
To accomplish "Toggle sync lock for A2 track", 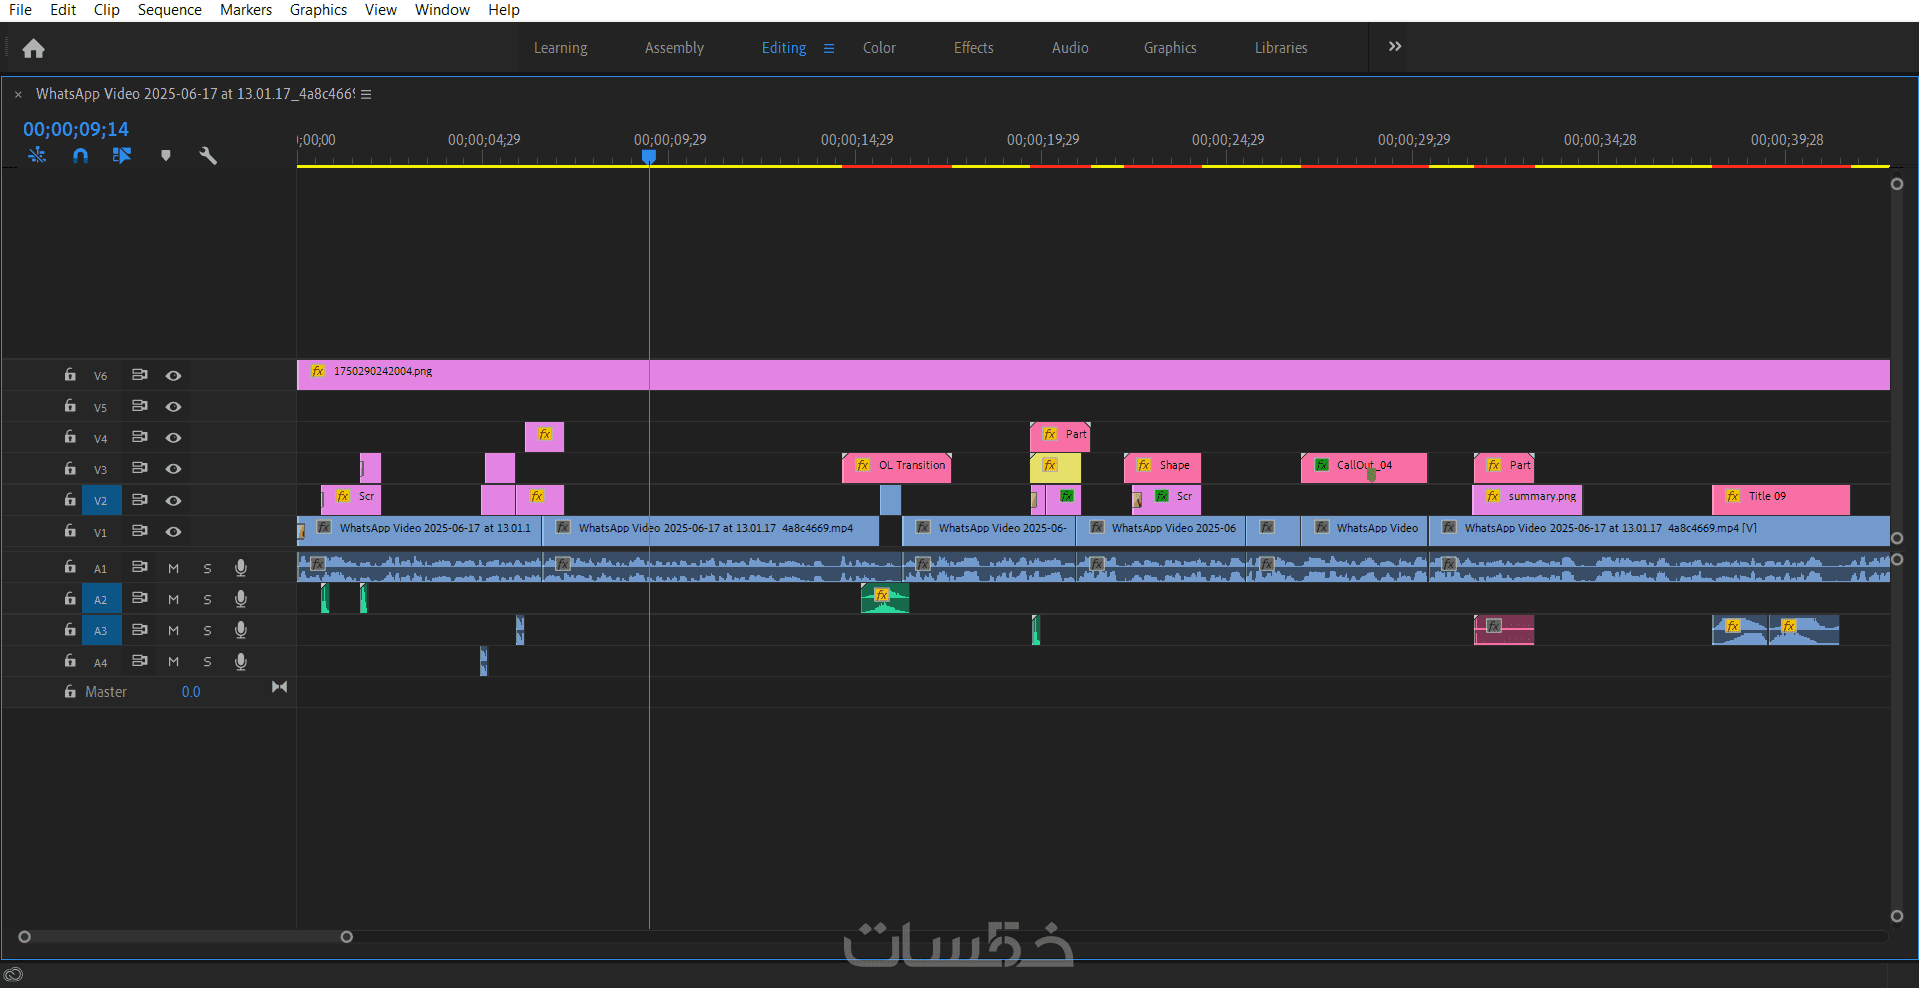I will click(140, 598).
